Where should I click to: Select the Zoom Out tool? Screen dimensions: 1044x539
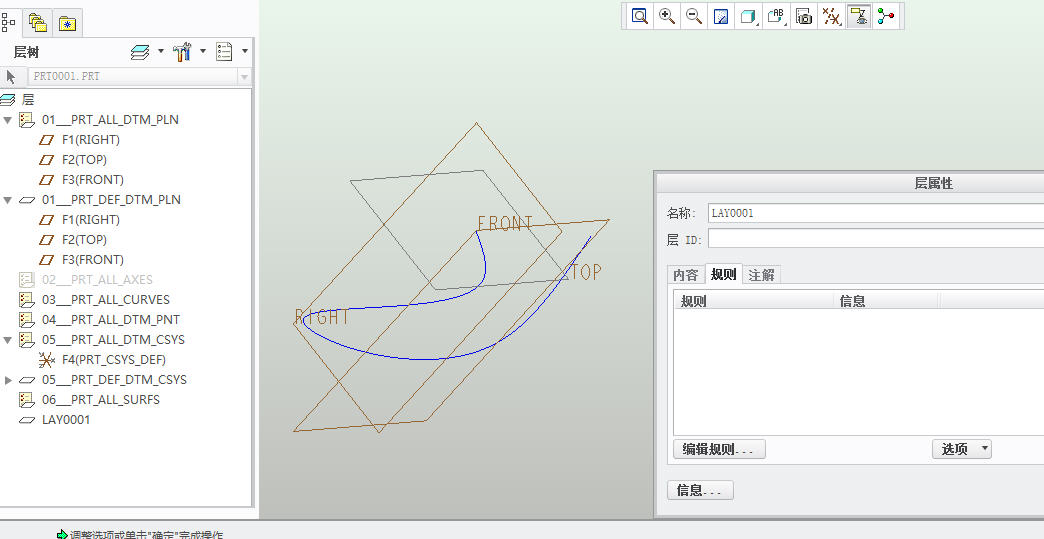tap(694, 16)
